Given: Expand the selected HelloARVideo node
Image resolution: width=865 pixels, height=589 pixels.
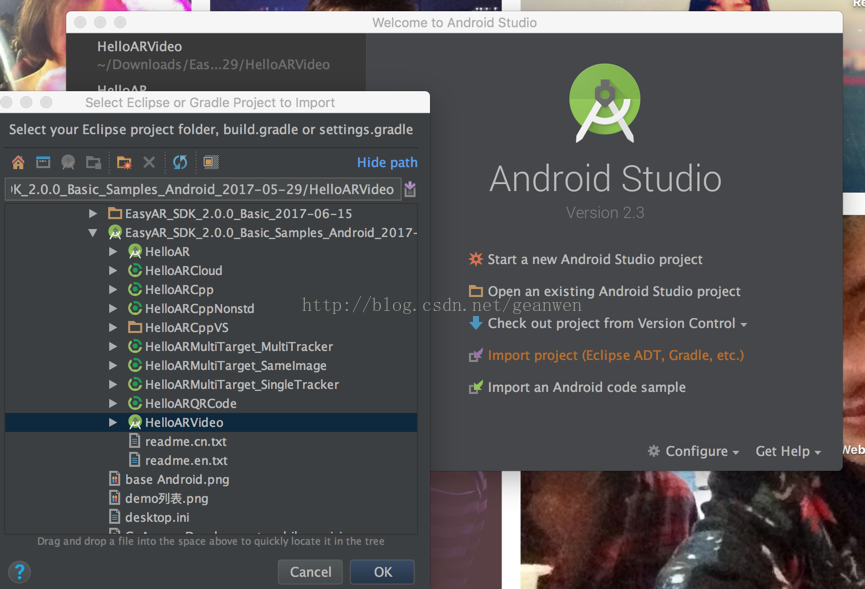Looking at the screenshot, I should pyautogui.click(x=113, y=422).
